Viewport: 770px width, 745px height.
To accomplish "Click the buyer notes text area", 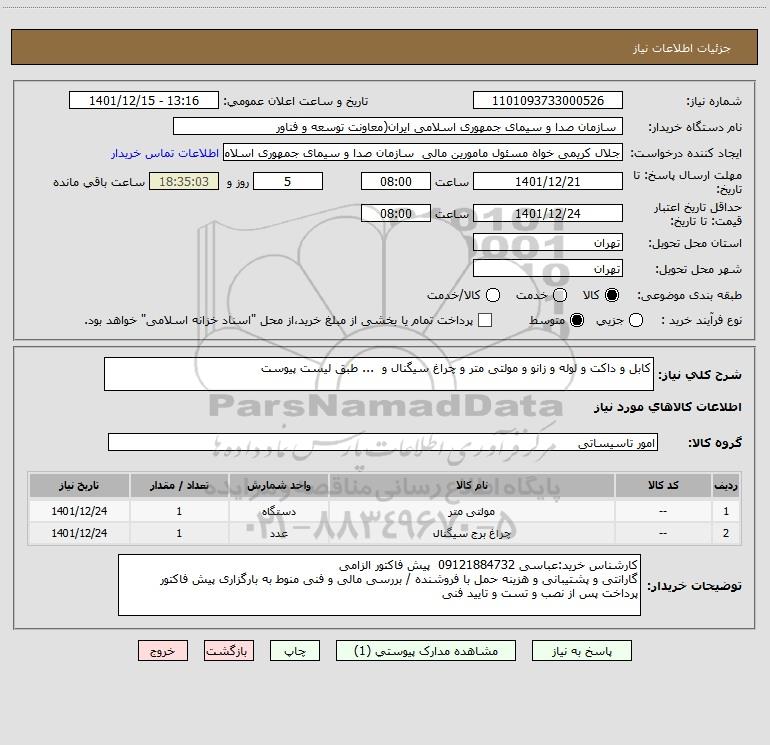I will [x=380, y=585].
